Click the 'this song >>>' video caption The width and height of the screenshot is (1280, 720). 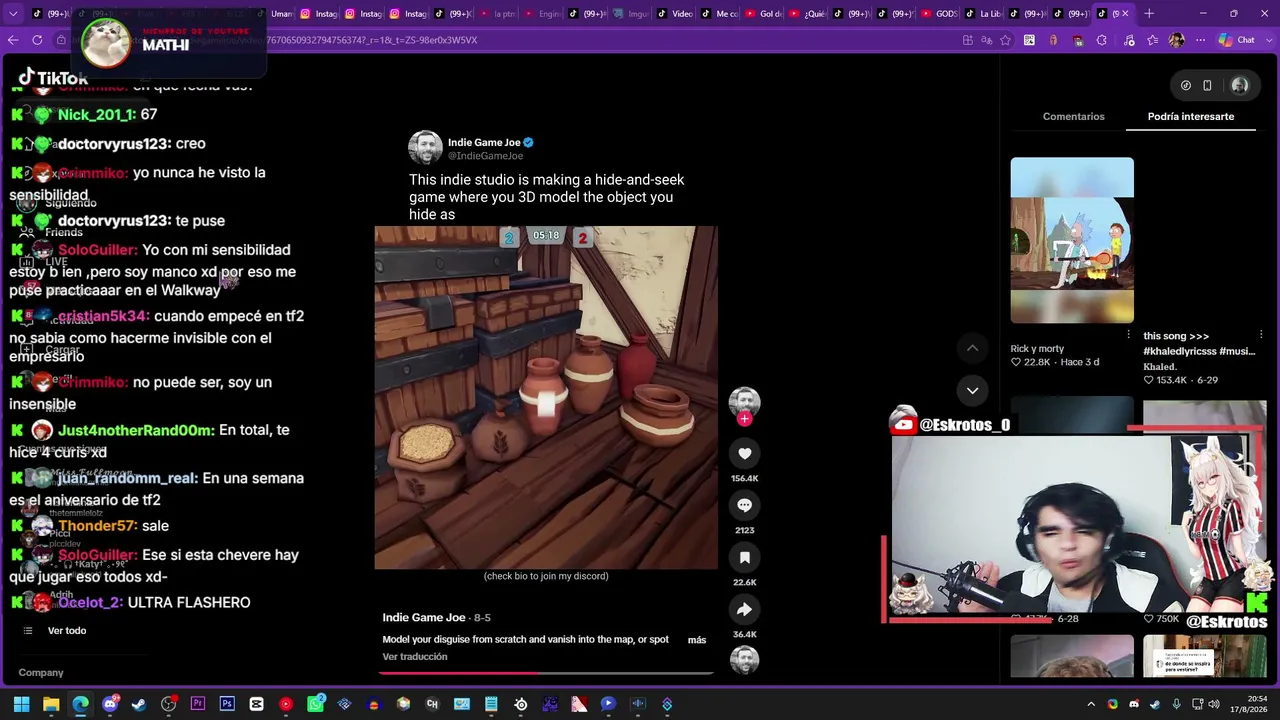1199,344
